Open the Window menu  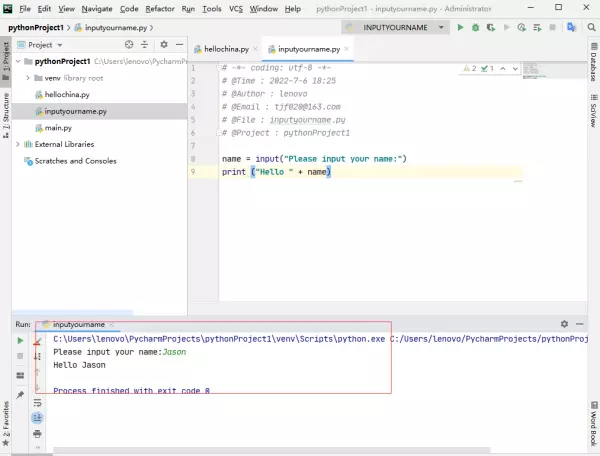click(x=264, y=8)
